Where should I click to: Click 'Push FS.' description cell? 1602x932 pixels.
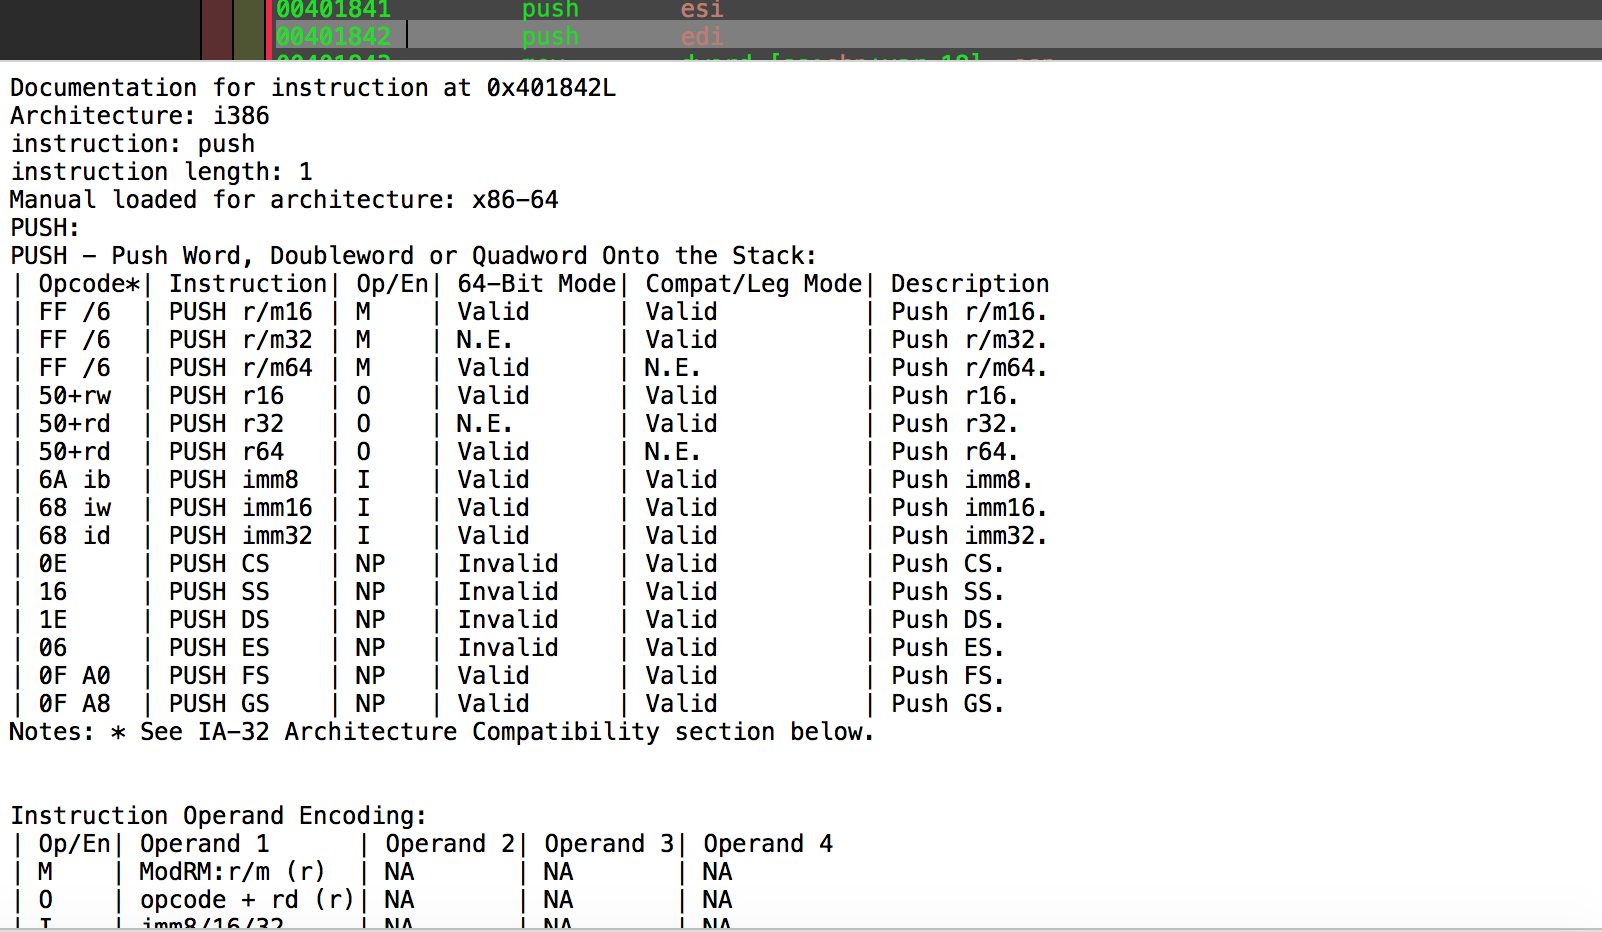point(948,676)
